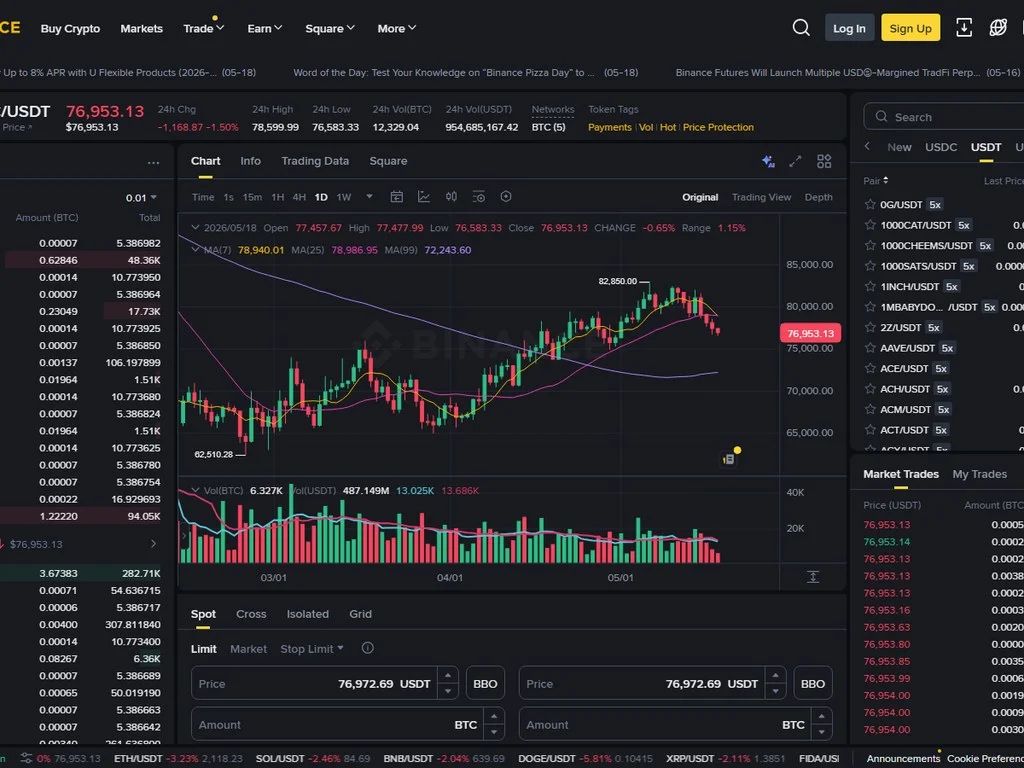Select the 1D chart interval
This screenshot has width=1024, height=768.
(321, 197)
